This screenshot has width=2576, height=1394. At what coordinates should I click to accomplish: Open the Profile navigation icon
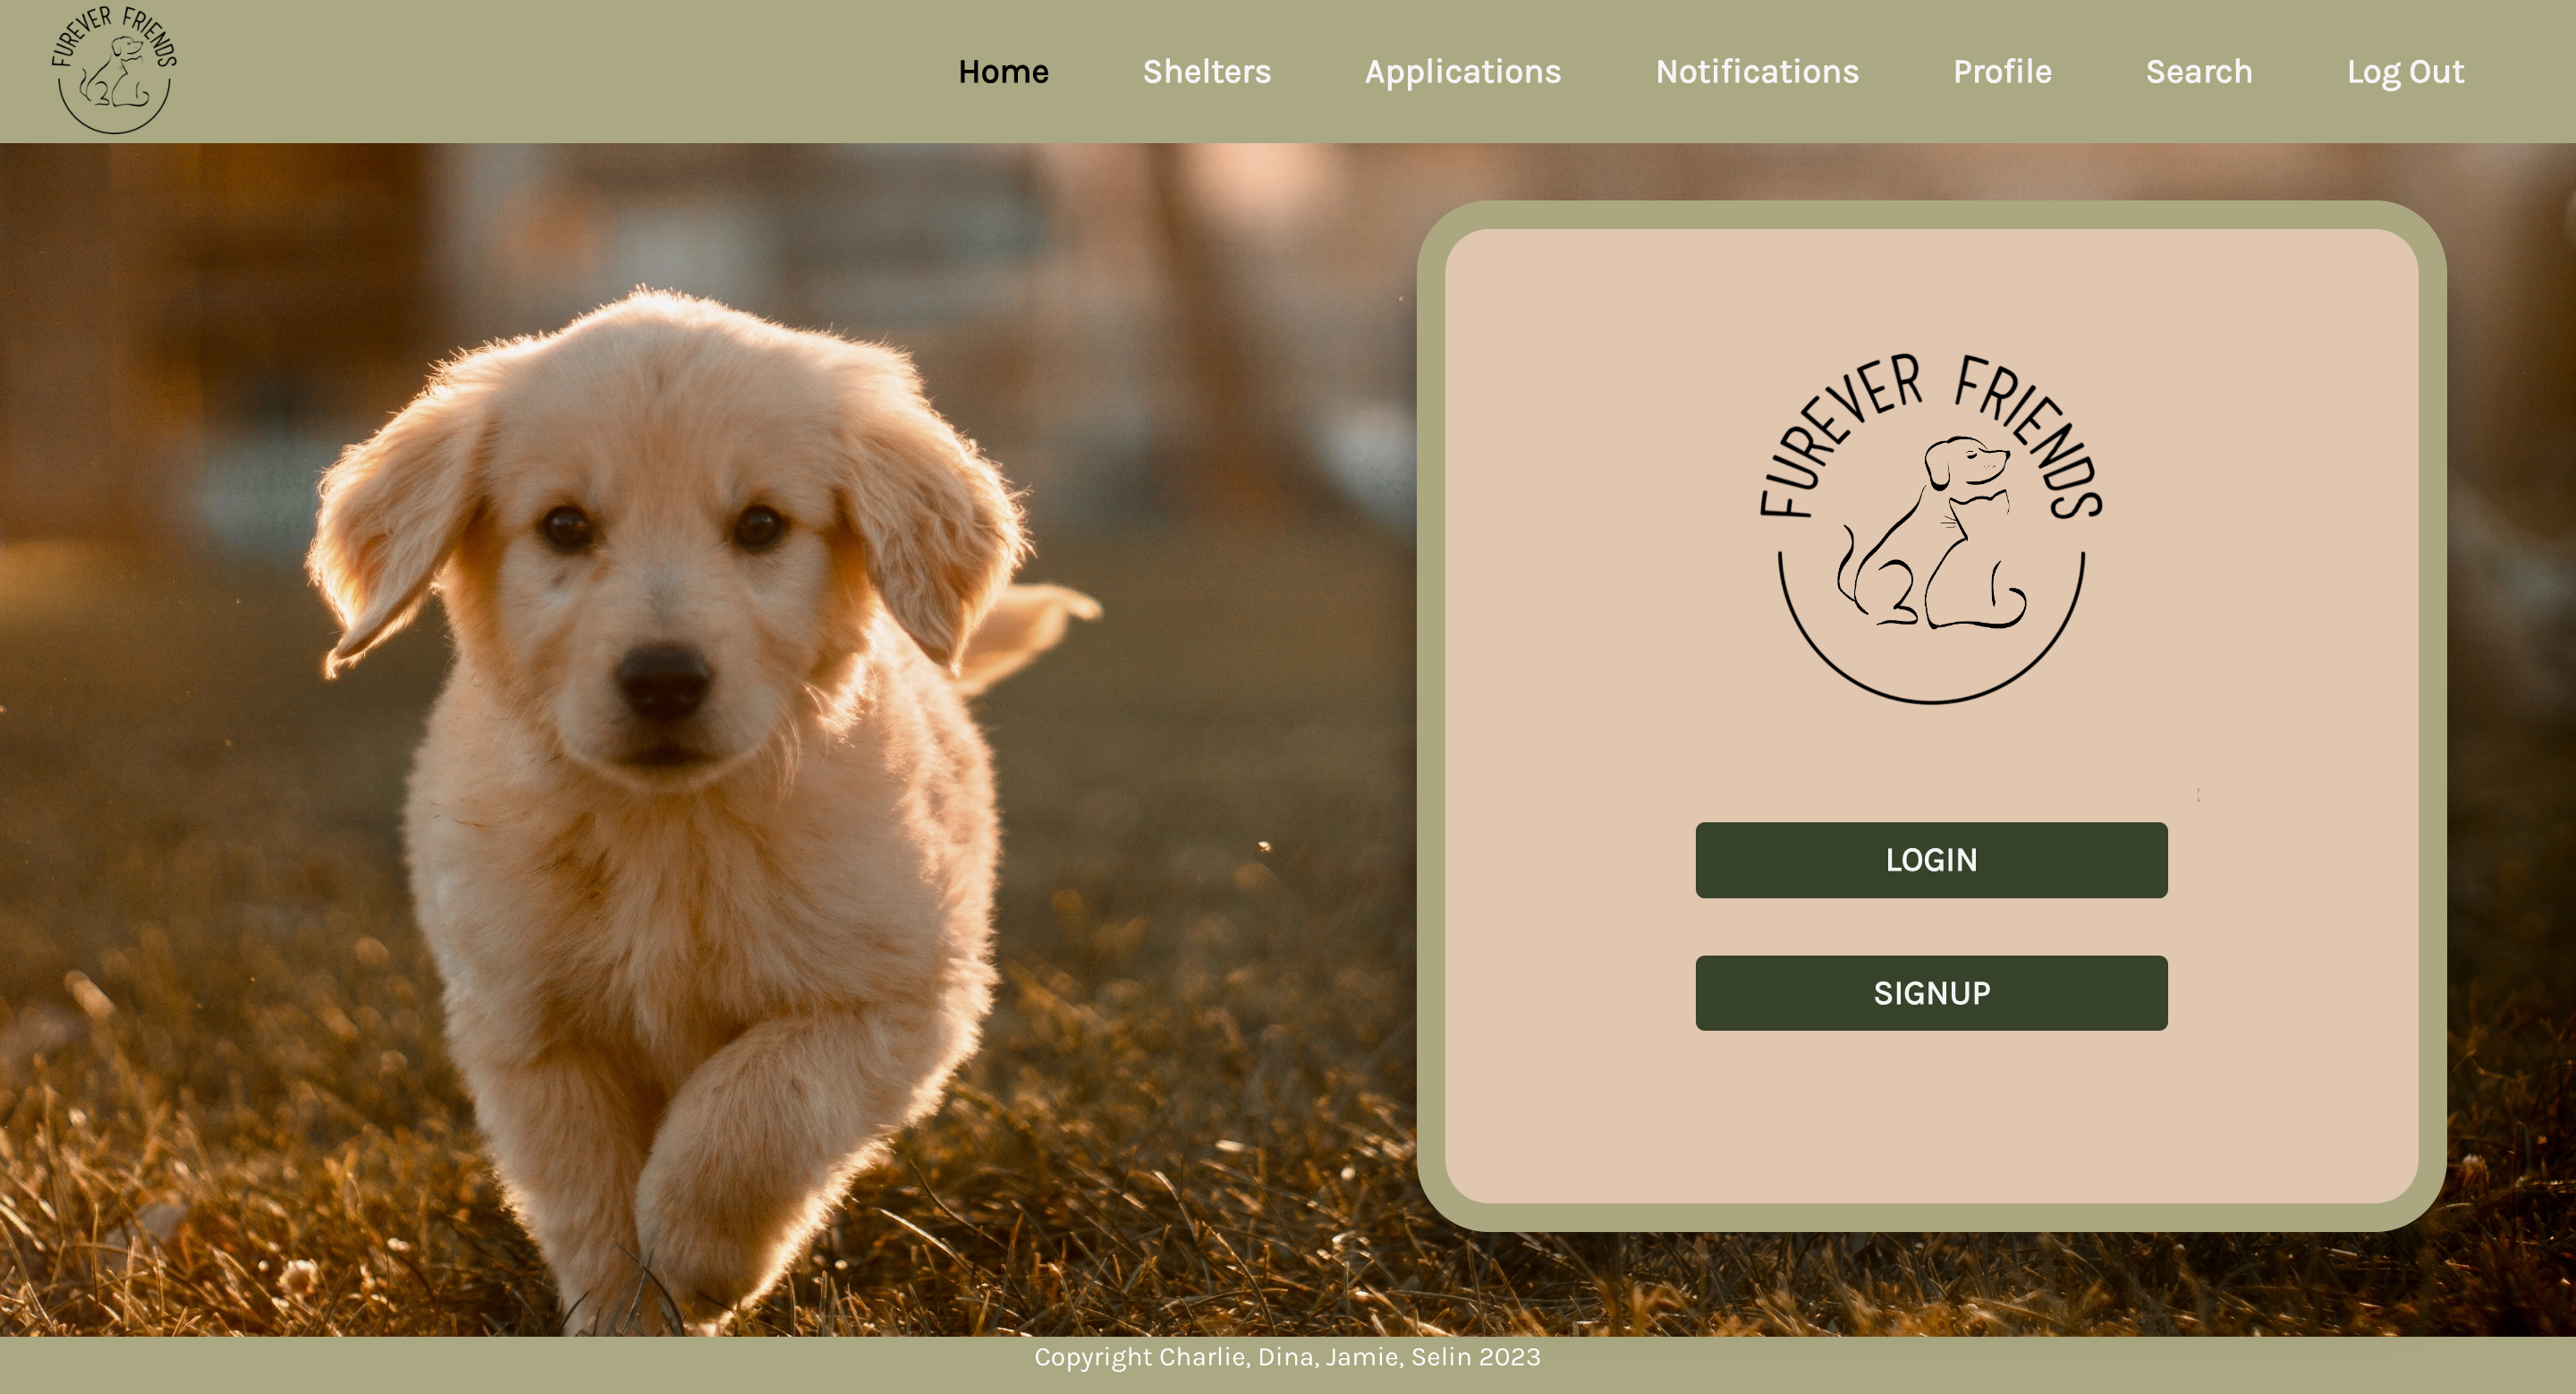[2001, 72]
